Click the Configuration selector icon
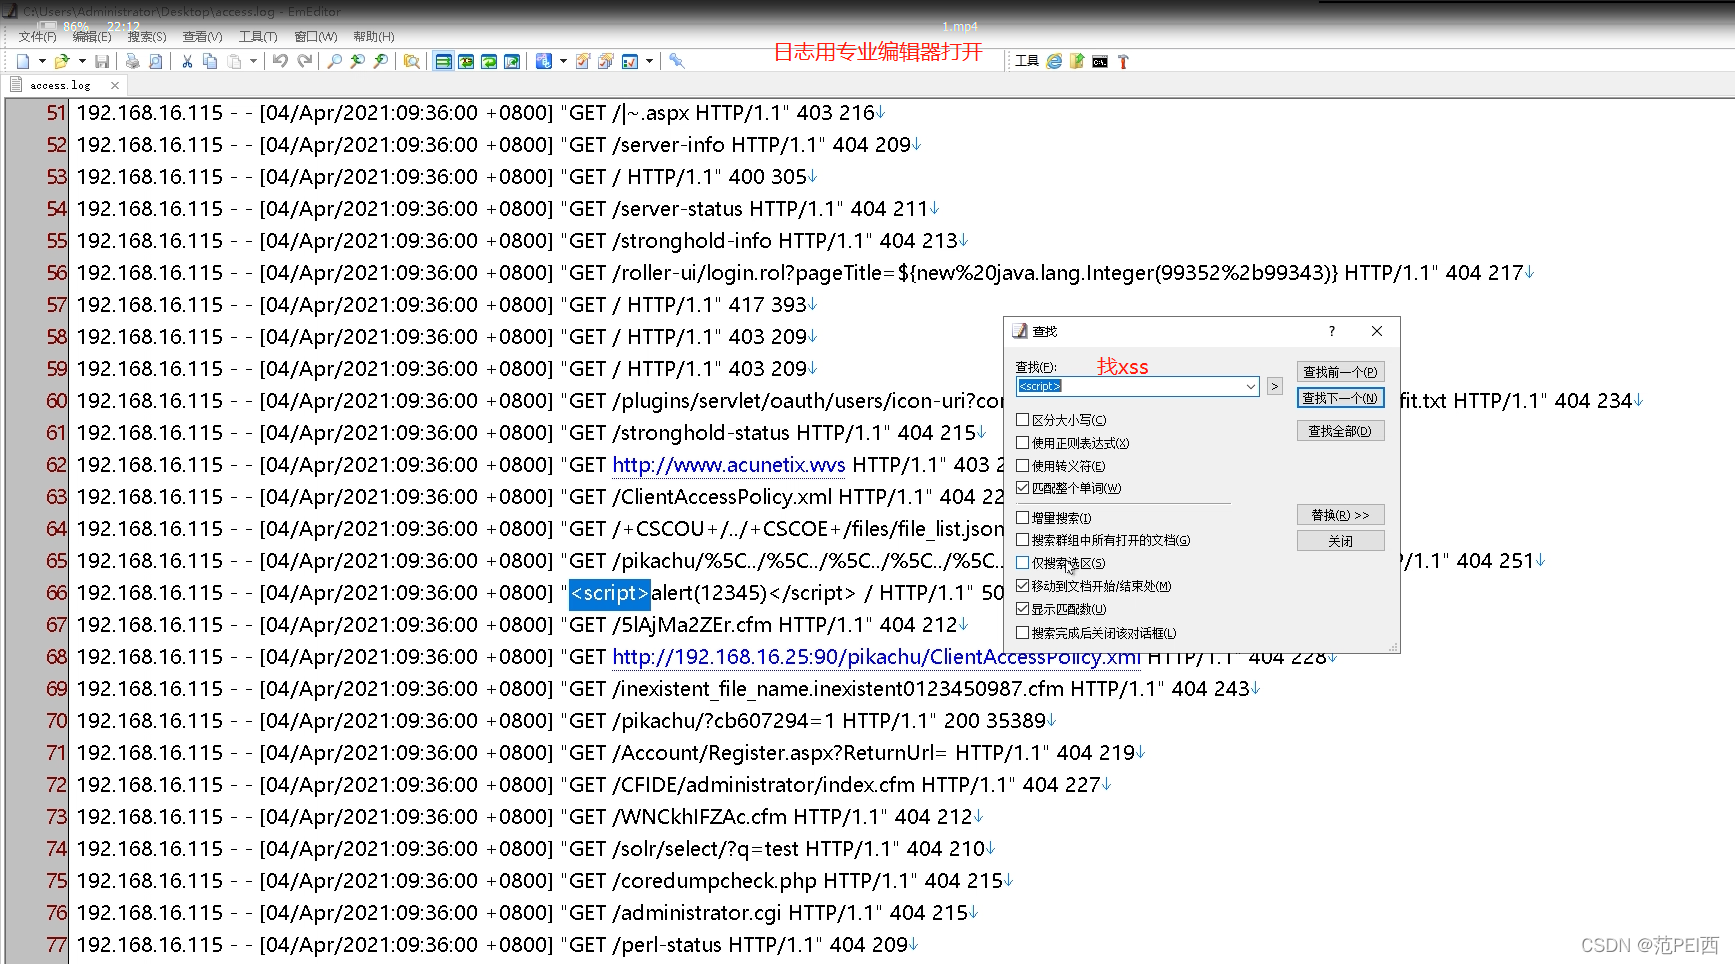This screenshot has height=964, width=1735. [x=544, y=61]
